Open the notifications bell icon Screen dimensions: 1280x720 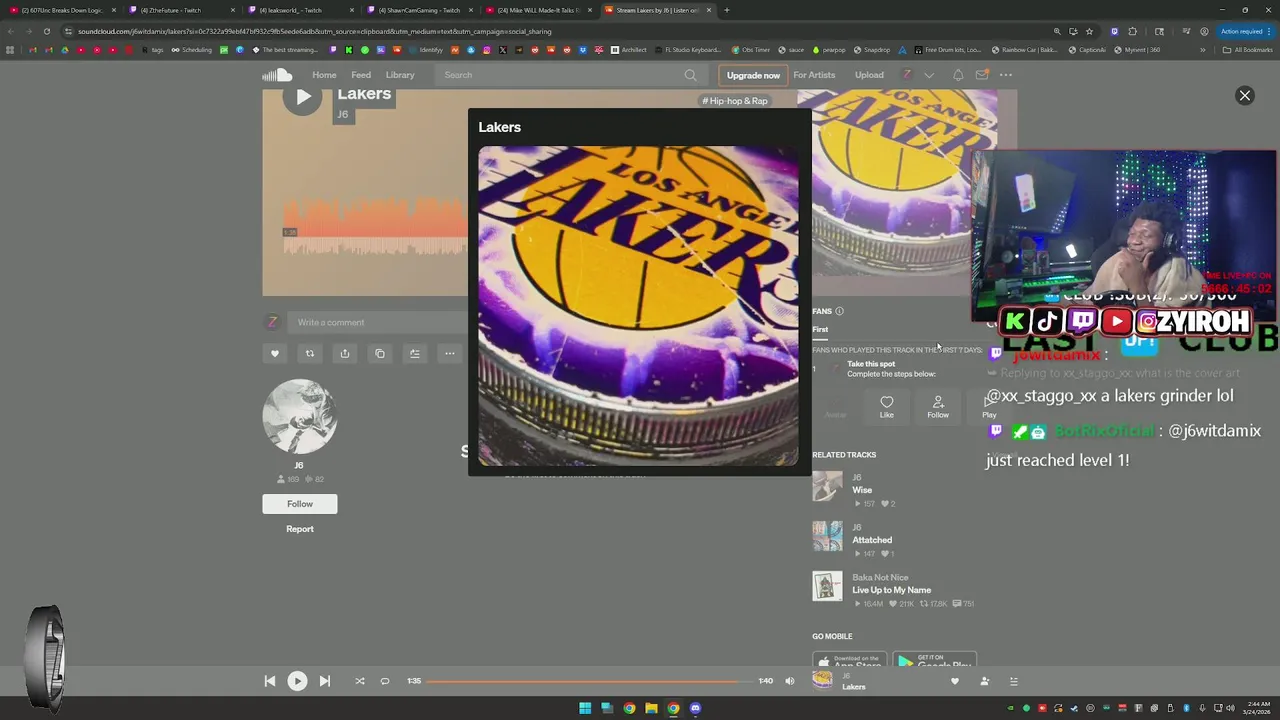[x=958, y=75]
